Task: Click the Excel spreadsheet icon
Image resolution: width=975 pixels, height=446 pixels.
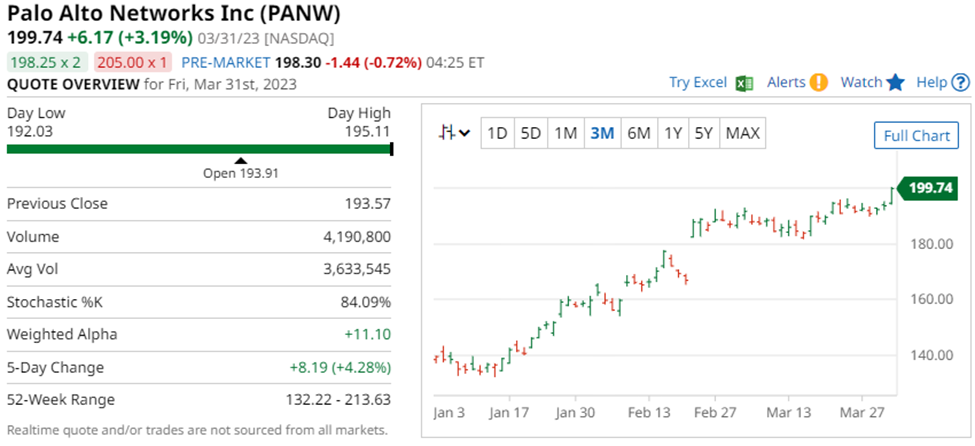Action: 744,83
